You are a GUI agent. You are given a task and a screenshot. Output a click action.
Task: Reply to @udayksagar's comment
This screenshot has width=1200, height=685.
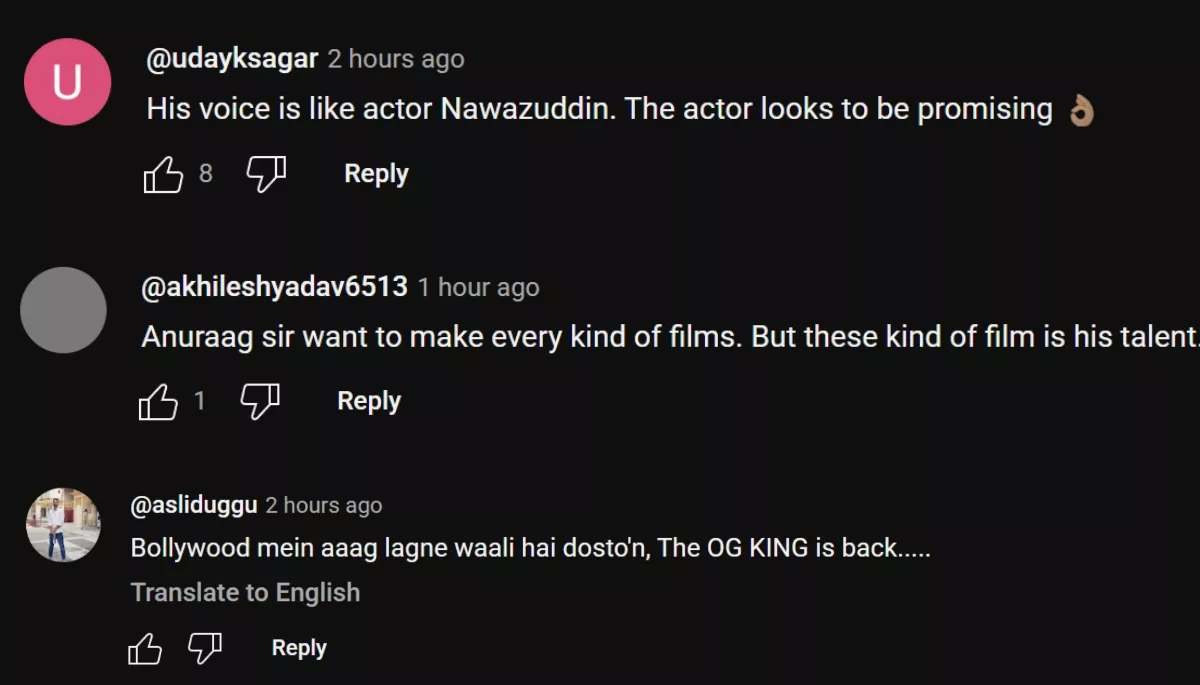(376, 174)
